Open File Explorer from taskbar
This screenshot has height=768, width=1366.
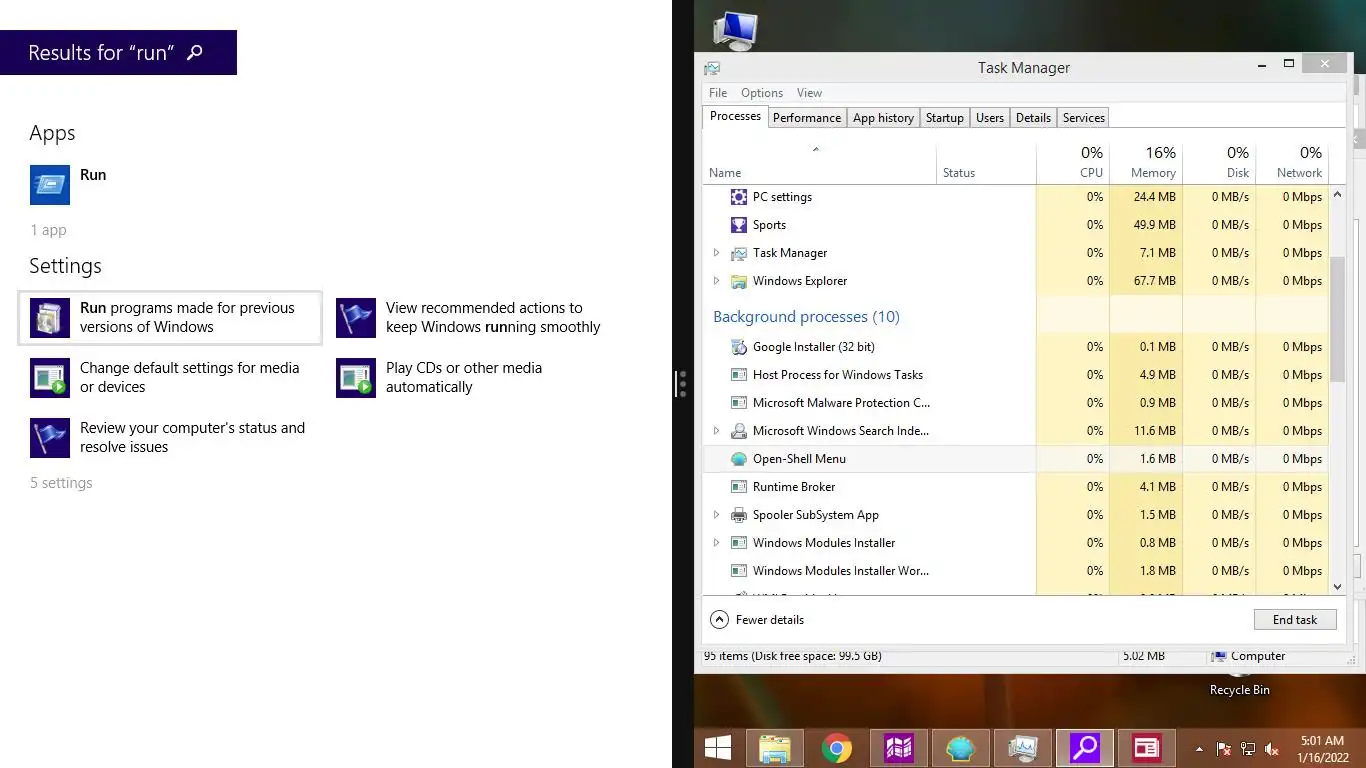(x=775, y=748)
